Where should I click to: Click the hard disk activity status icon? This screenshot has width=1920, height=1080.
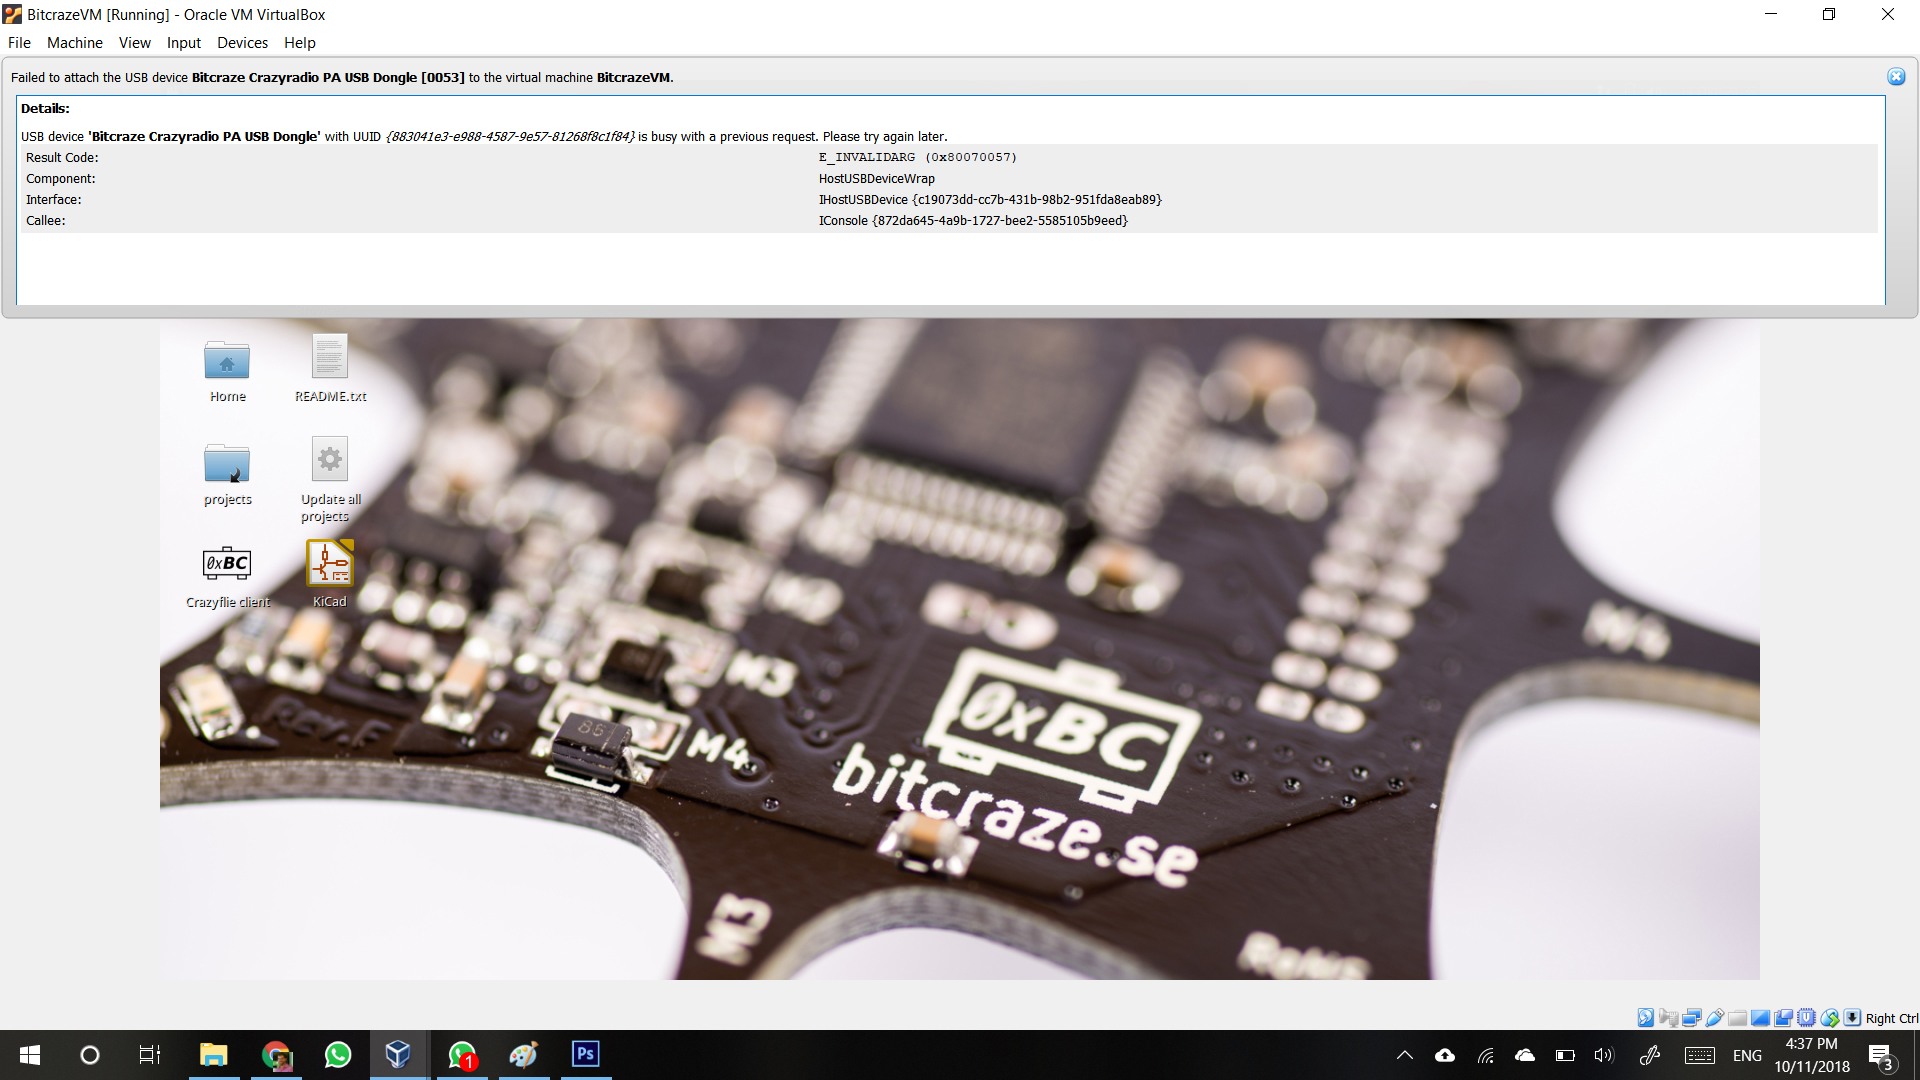(1646, 1018)
